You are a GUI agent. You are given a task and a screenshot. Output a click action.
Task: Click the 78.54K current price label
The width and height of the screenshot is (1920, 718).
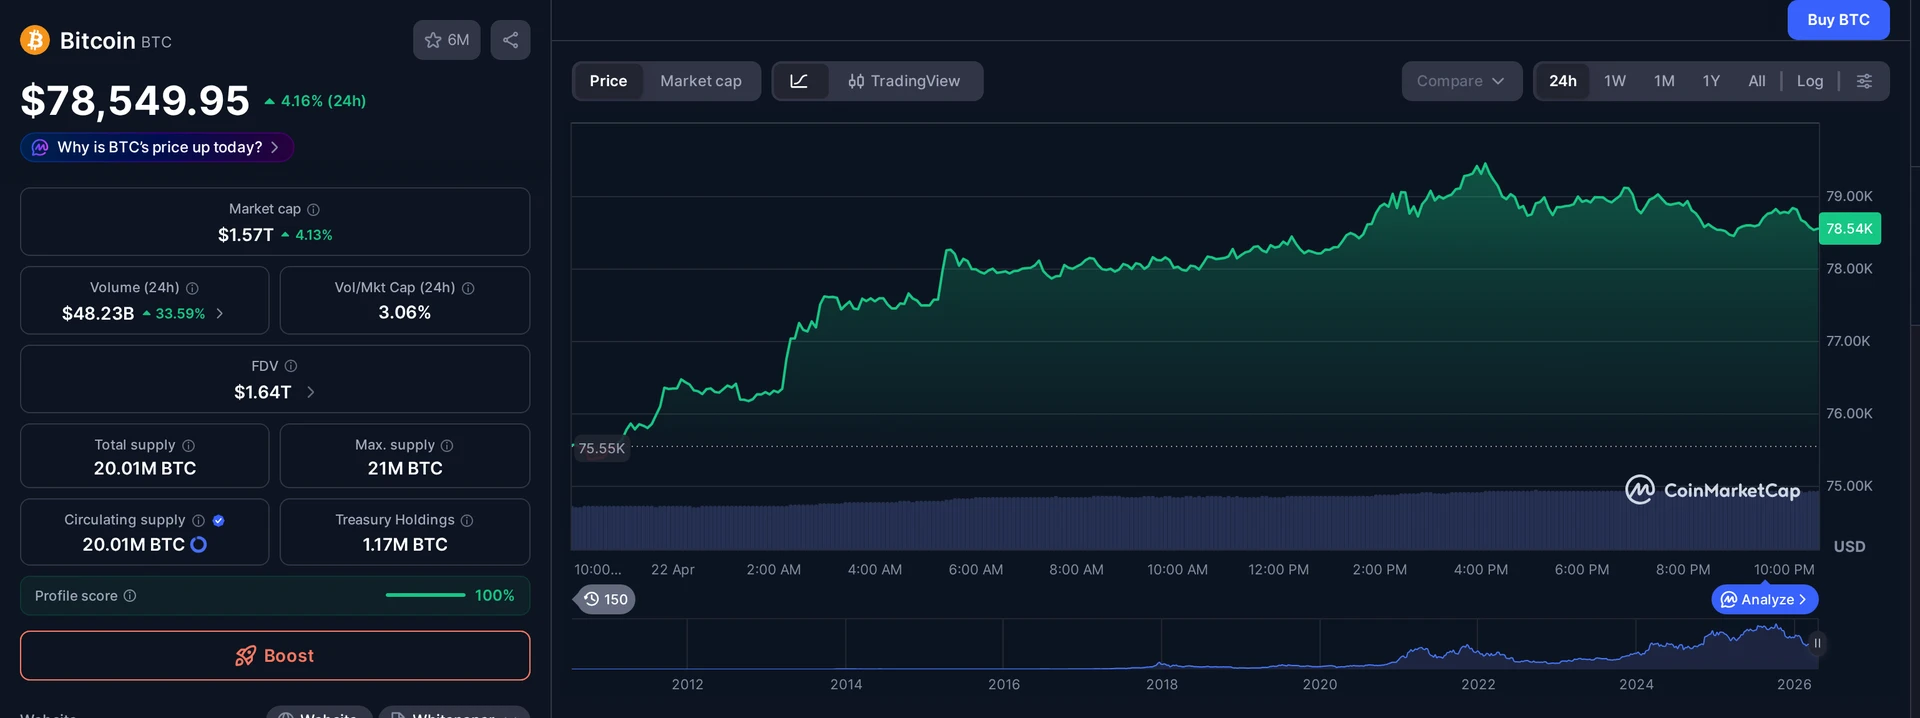click(x=1849, y=229)
